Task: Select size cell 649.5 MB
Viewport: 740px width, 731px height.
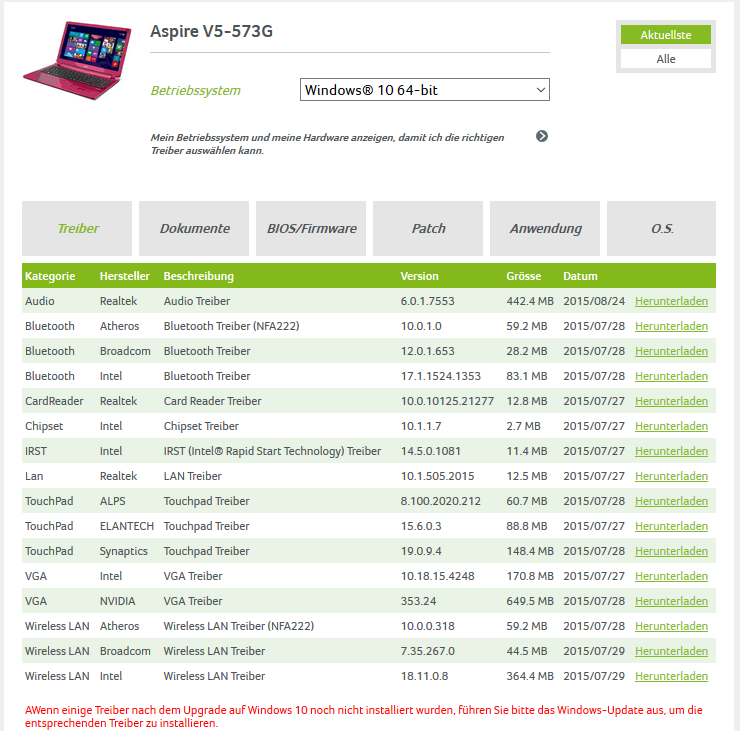Action: pyautogui.click(x=530, y=601)
